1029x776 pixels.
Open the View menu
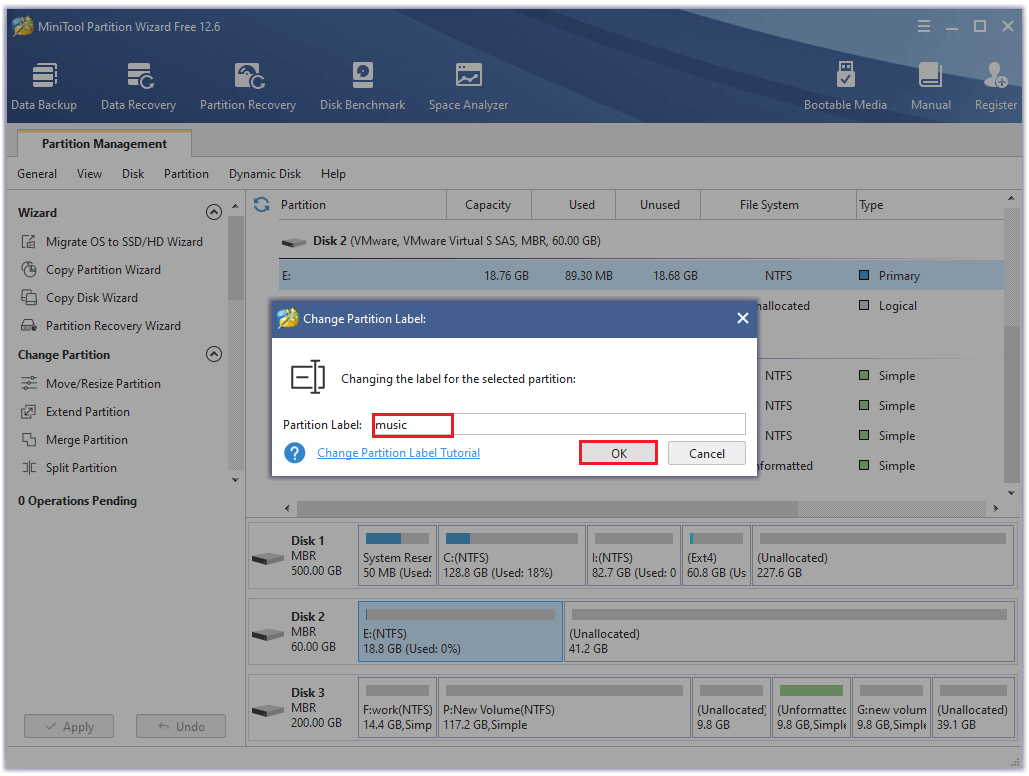(x=89, y=174)
